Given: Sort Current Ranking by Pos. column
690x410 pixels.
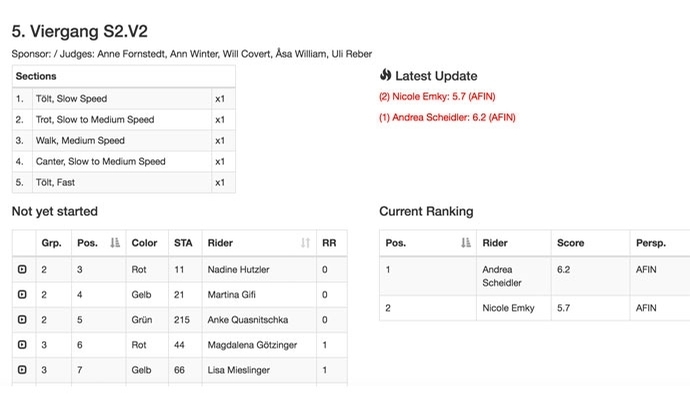Looking at the screenshot, I should (466, 243).
